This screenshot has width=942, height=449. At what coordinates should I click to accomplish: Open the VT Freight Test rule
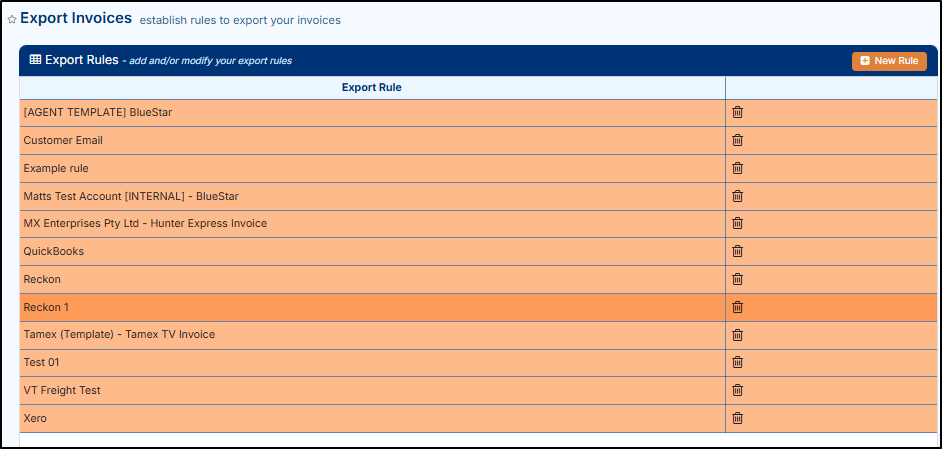click(x=62, y=390)
